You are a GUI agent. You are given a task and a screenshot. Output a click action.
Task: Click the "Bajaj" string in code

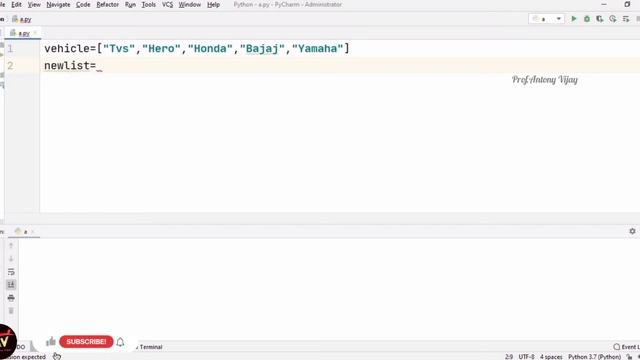pyautogui.click(x=262, y=49)
